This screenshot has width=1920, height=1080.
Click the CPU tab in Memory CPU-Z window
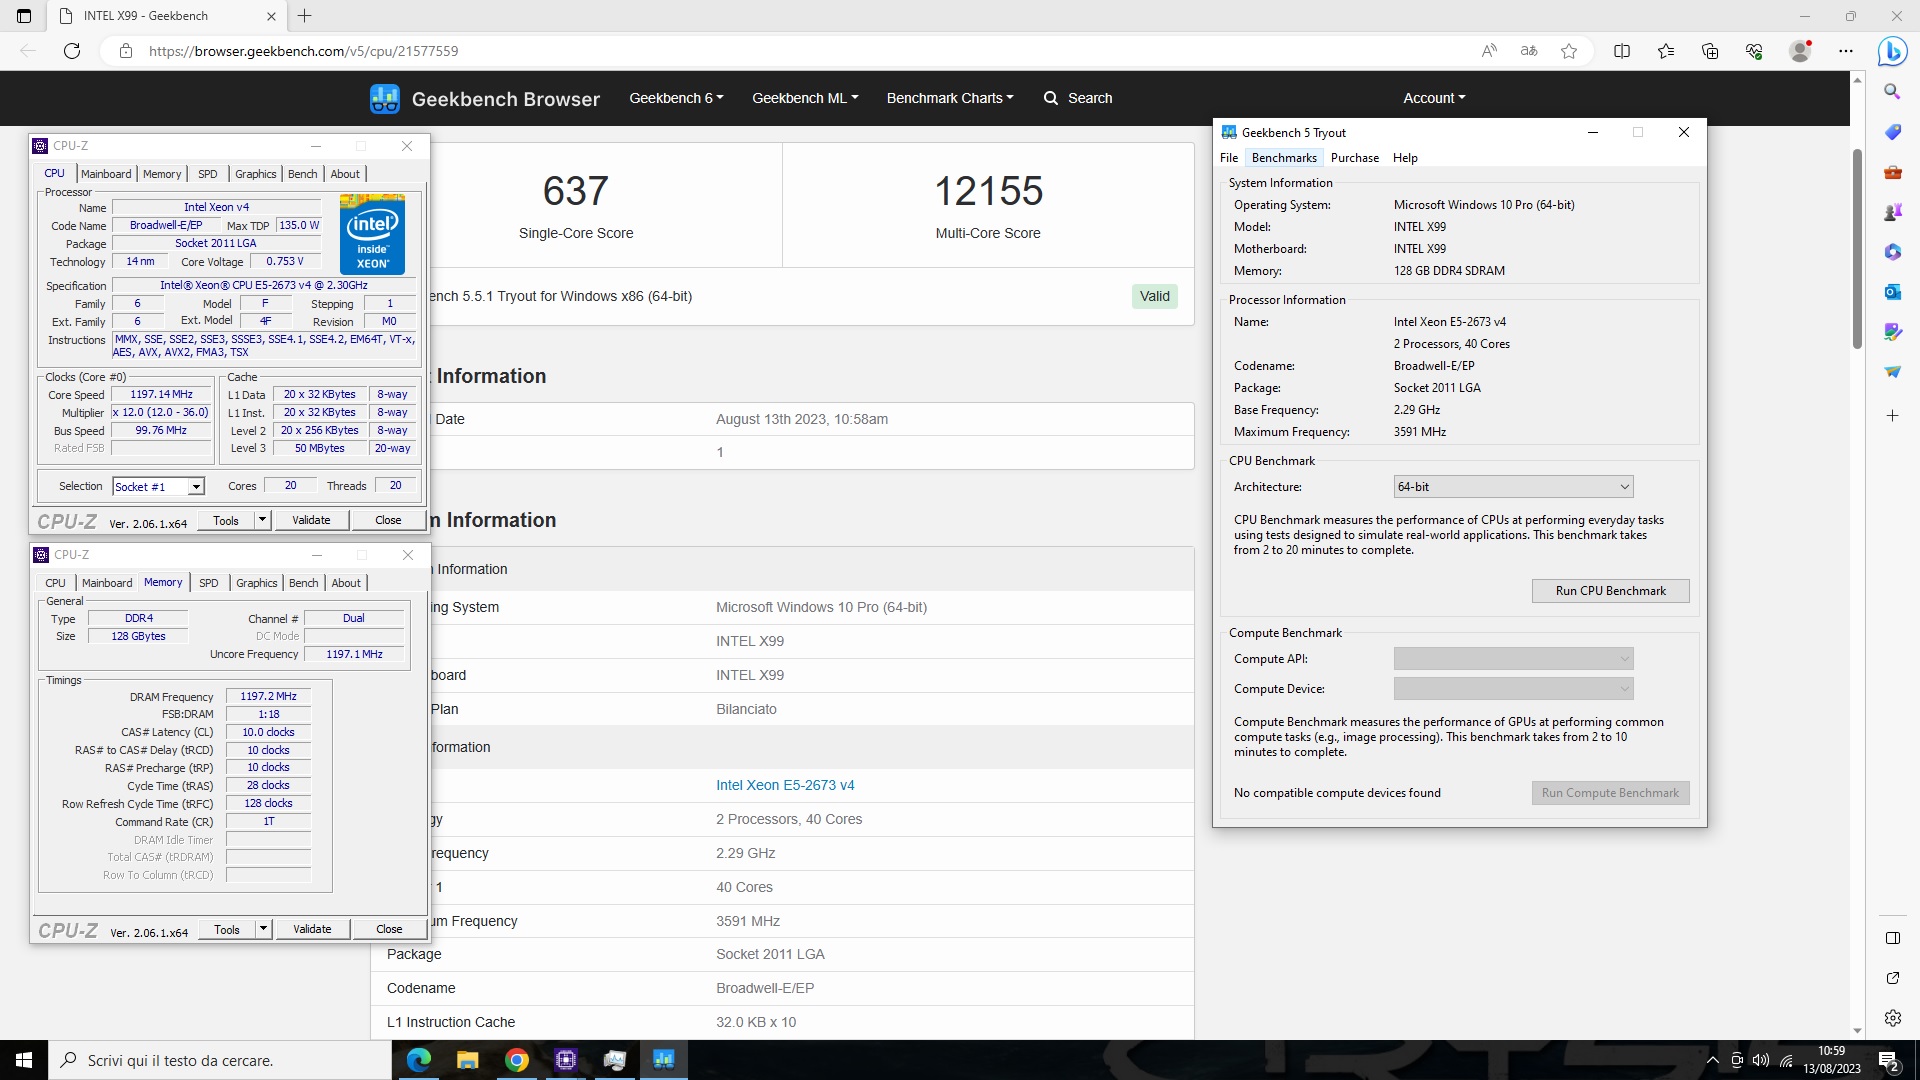pos(55,583)
